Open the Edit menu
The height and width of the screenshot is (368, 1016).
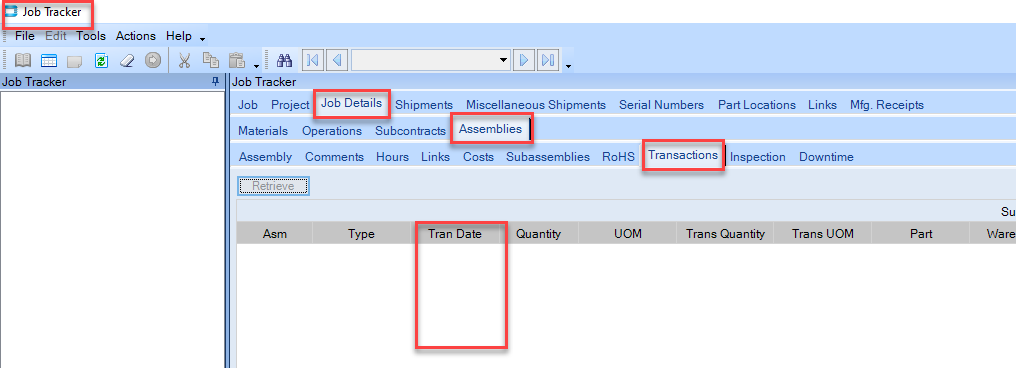(56, 36)
